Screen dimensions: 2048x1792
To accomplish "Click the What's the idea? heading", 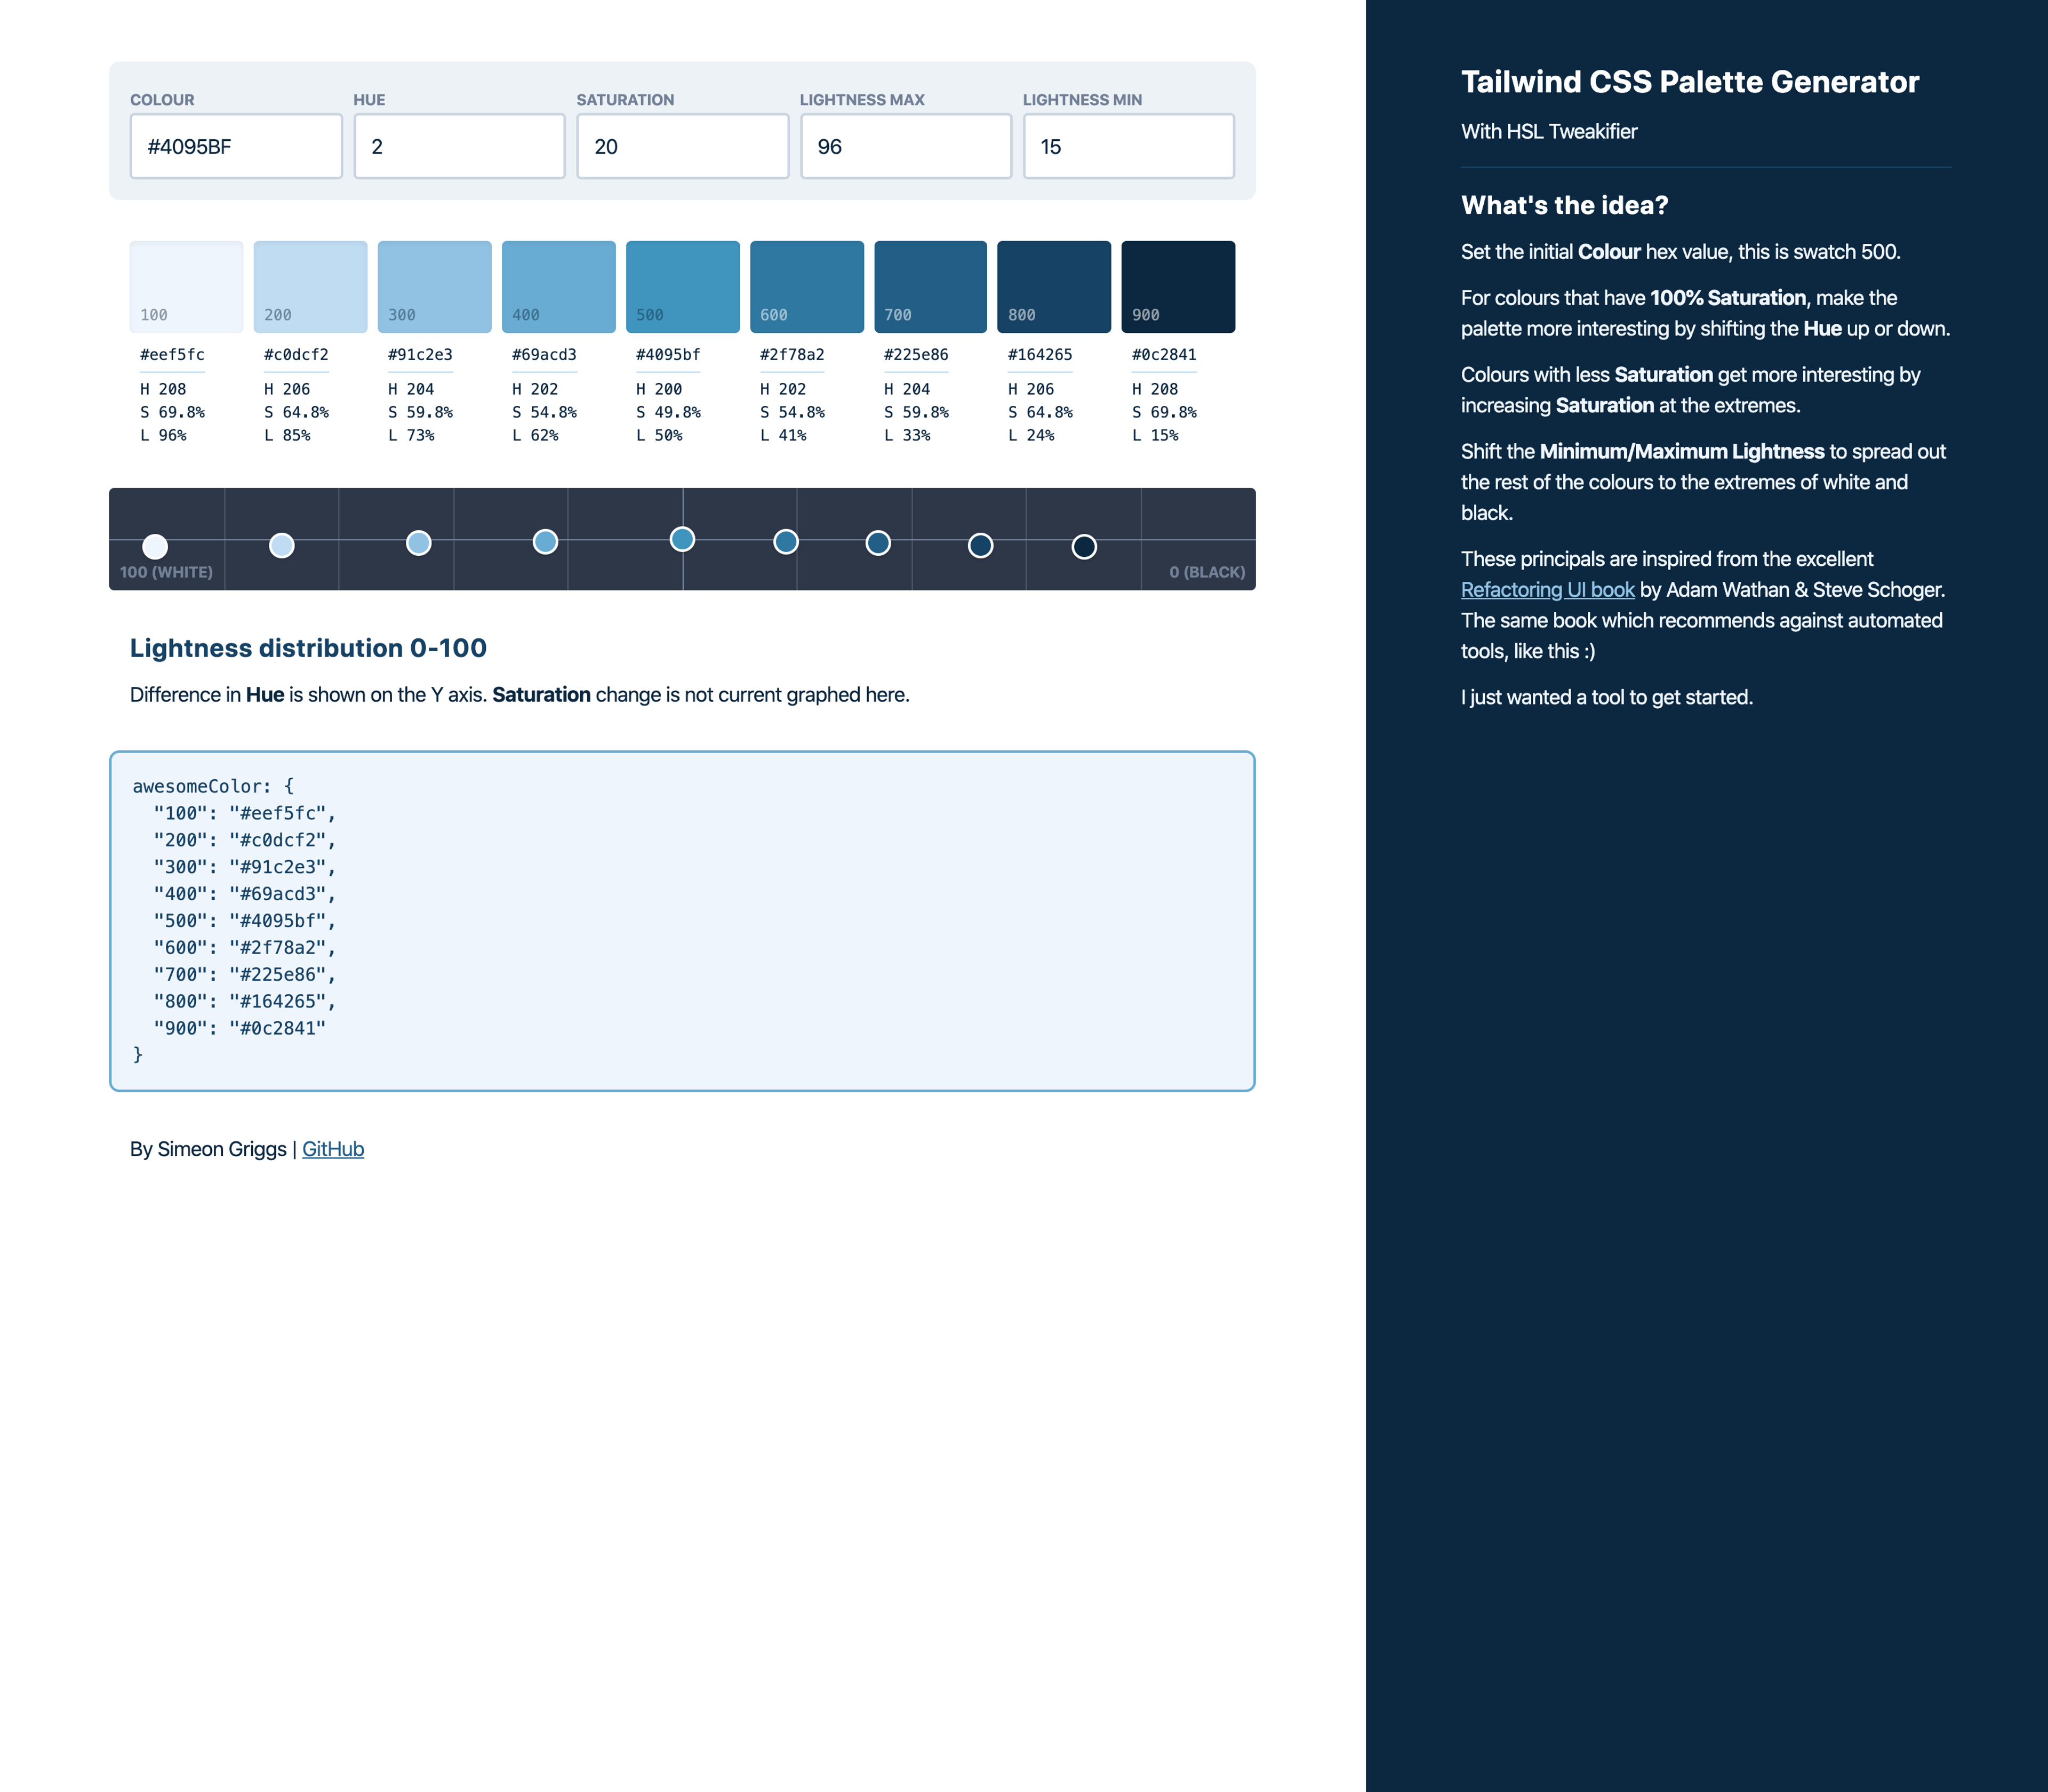I will point(1565,205).
